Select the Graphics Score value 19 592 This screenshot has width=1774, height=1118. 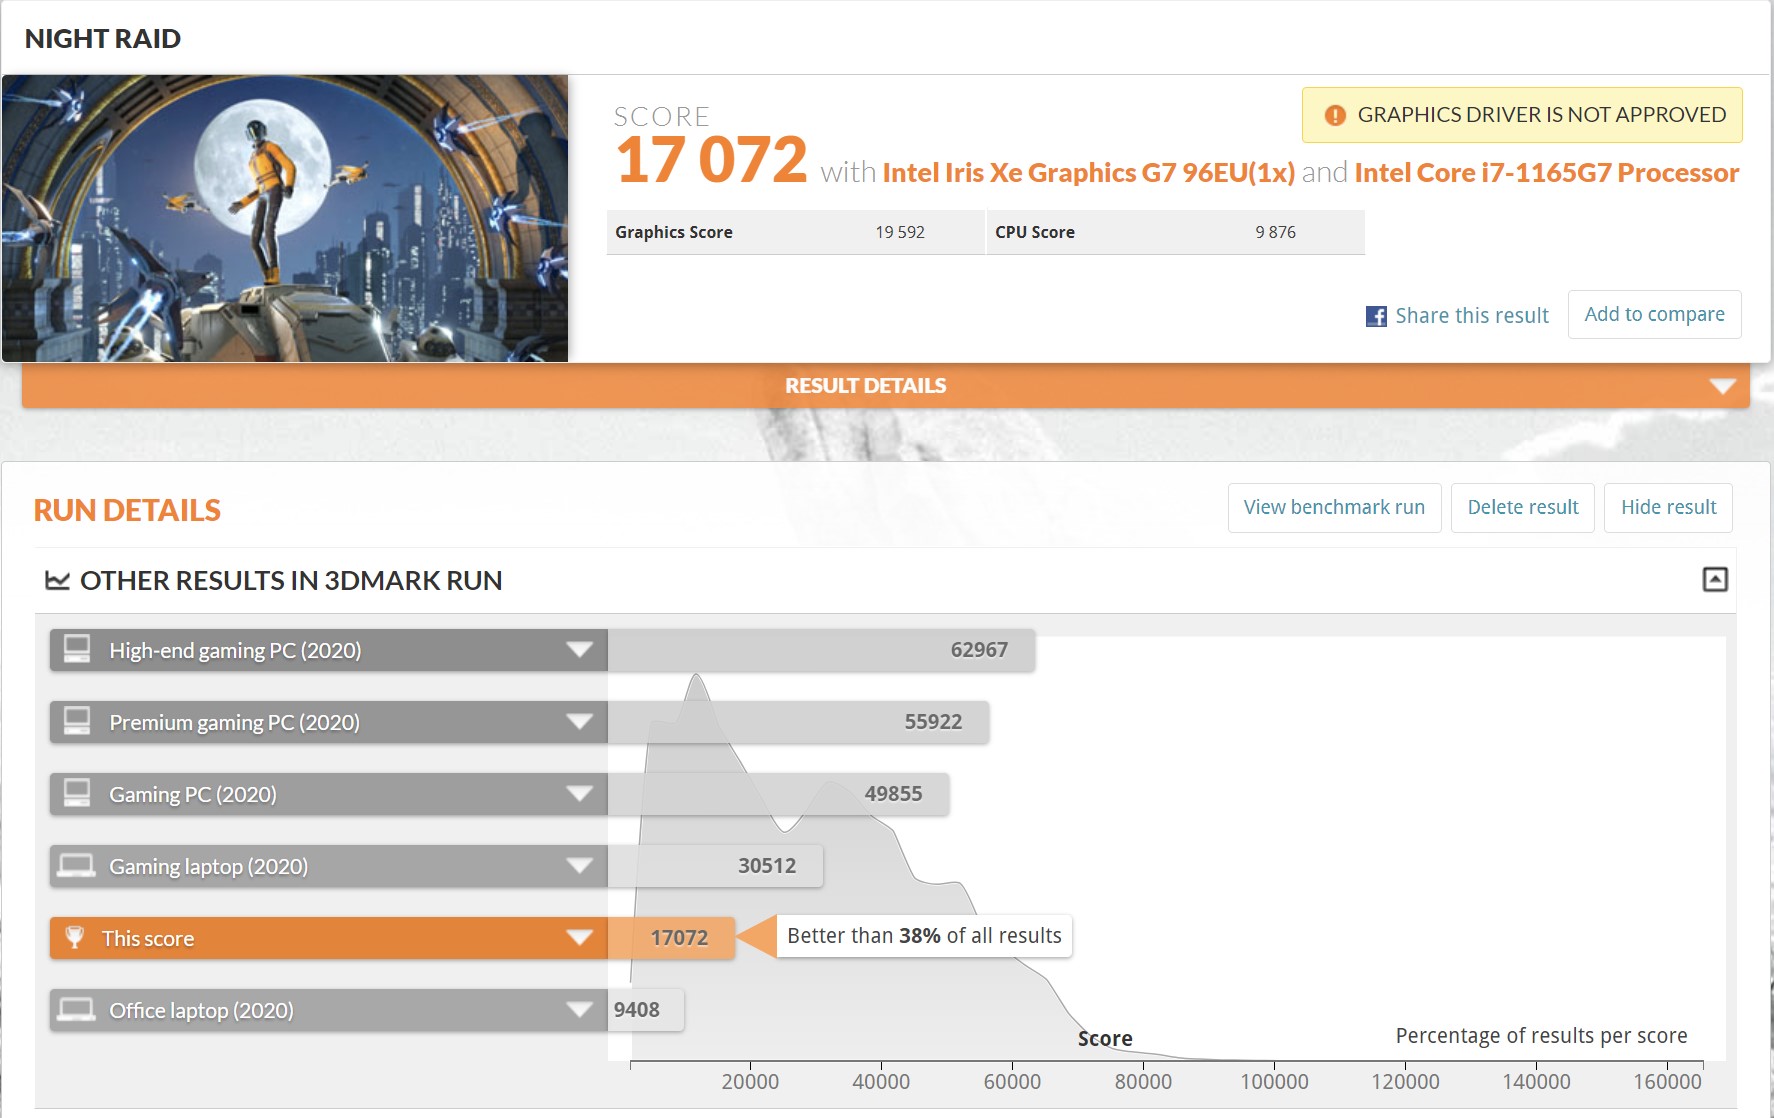pyautogui.click(x=900, y=232)
